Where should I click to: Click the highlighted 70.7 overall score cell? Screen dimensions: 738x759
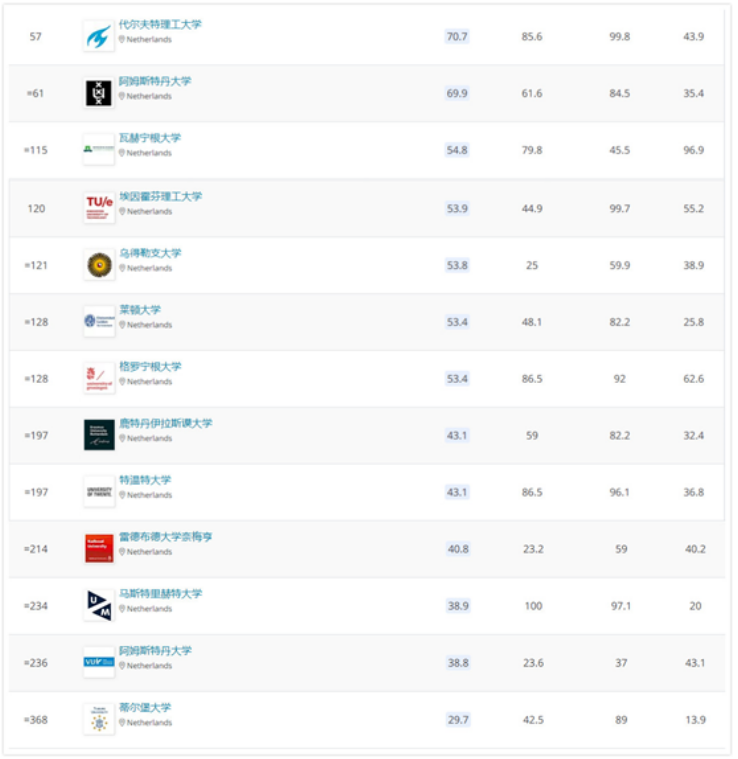click(x=457, y=37)
